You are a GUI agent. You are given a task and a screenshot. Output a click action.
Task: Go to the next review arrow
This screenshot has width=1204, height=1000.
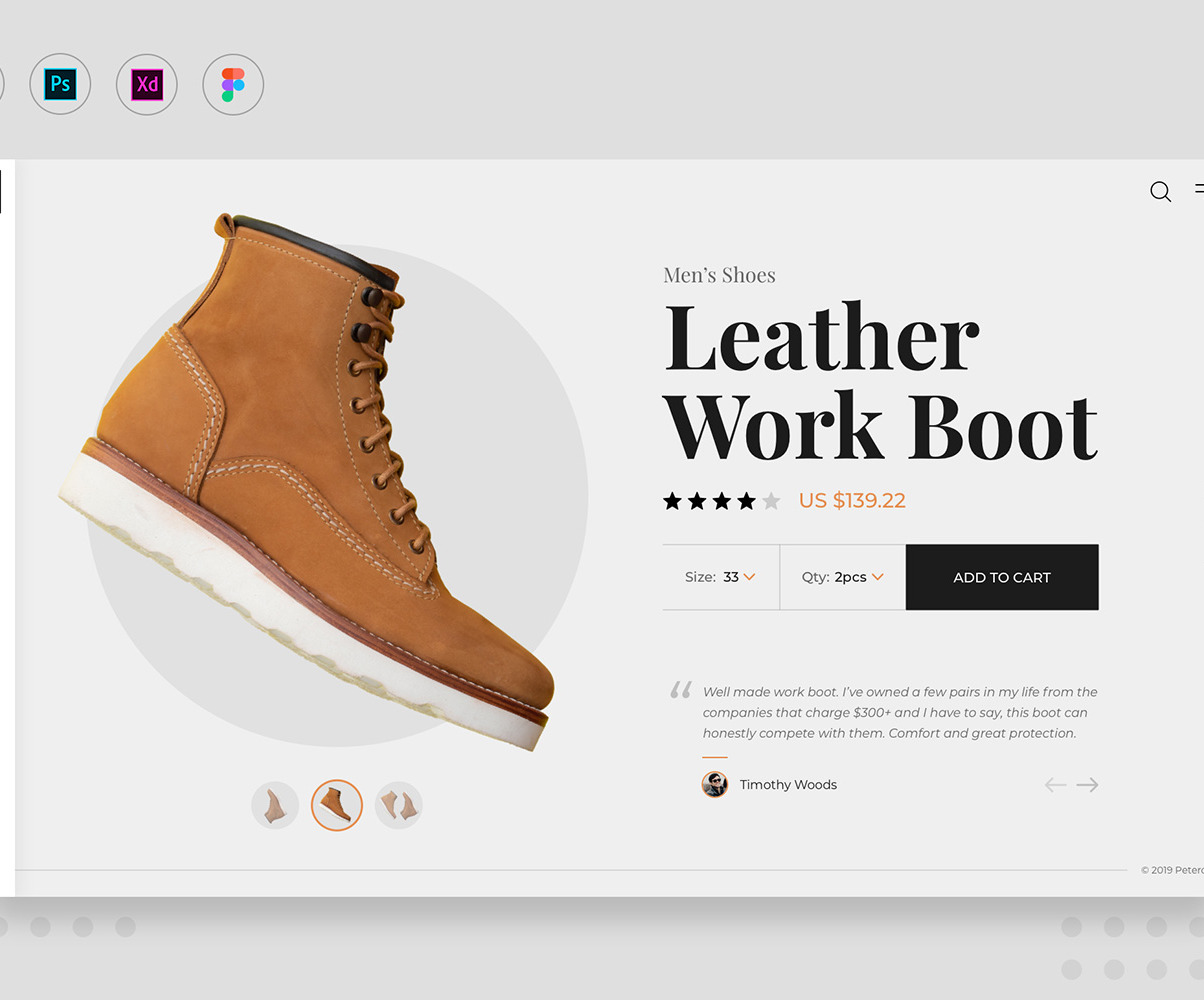tap(1088, 785)
